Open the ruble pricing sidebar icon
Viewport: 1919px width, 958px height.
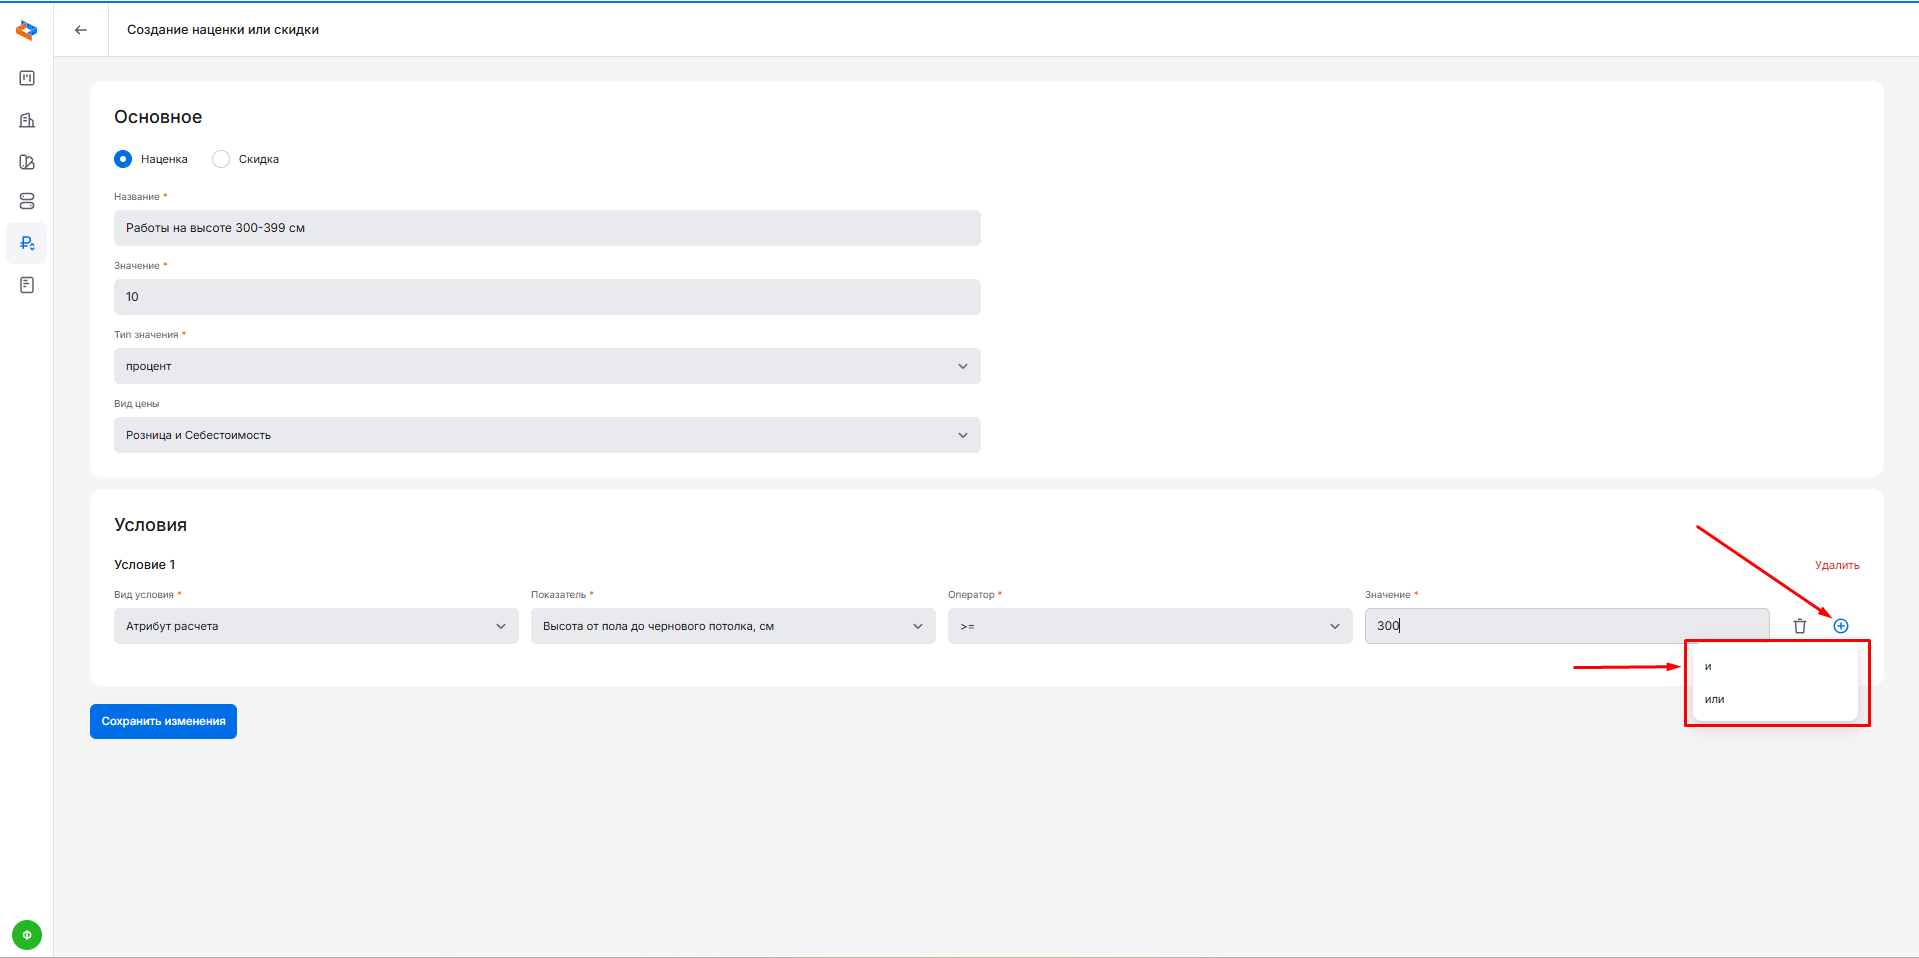(x=27, y=243)
